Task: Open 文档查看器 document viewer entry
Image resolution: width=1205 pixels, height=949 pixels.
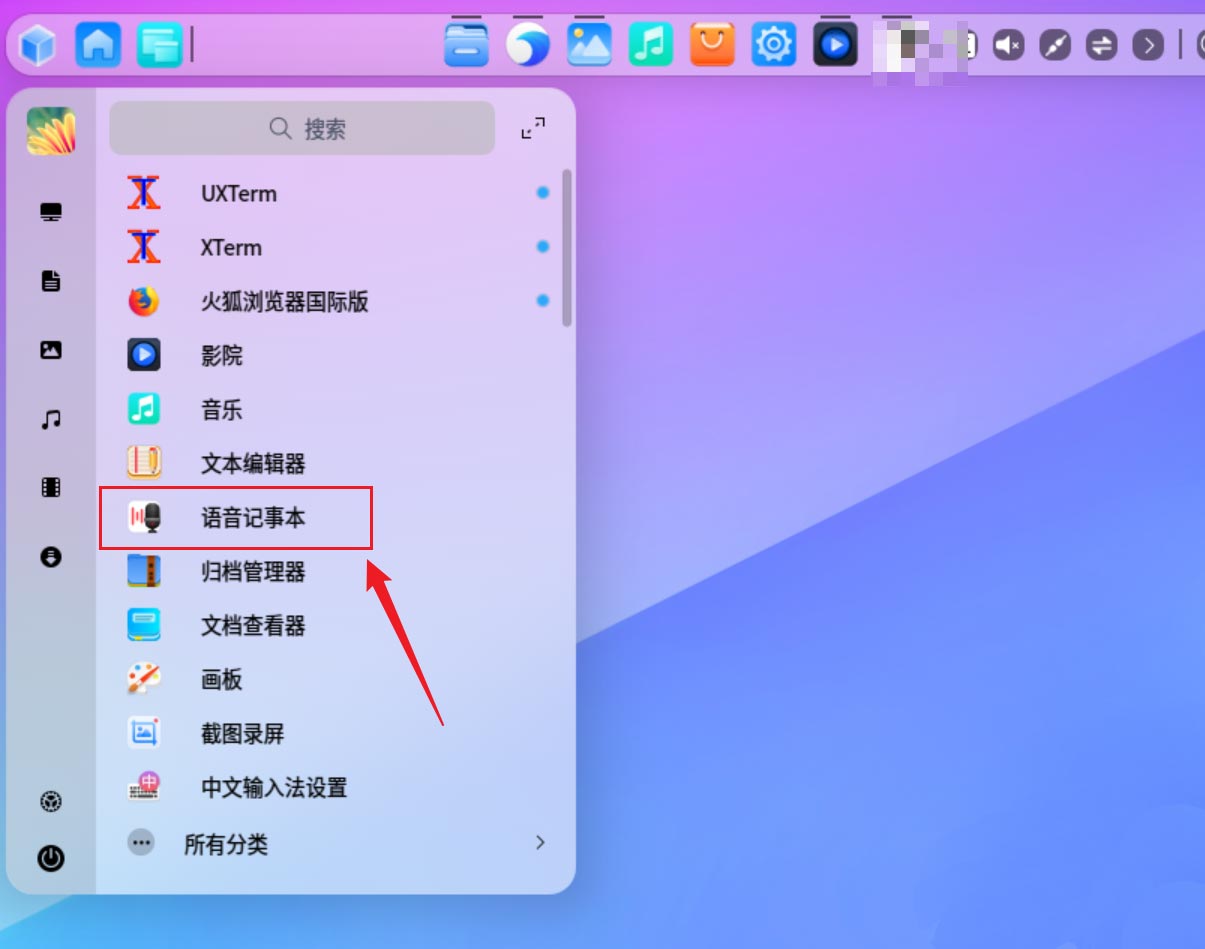Action: tap(336, 625)
